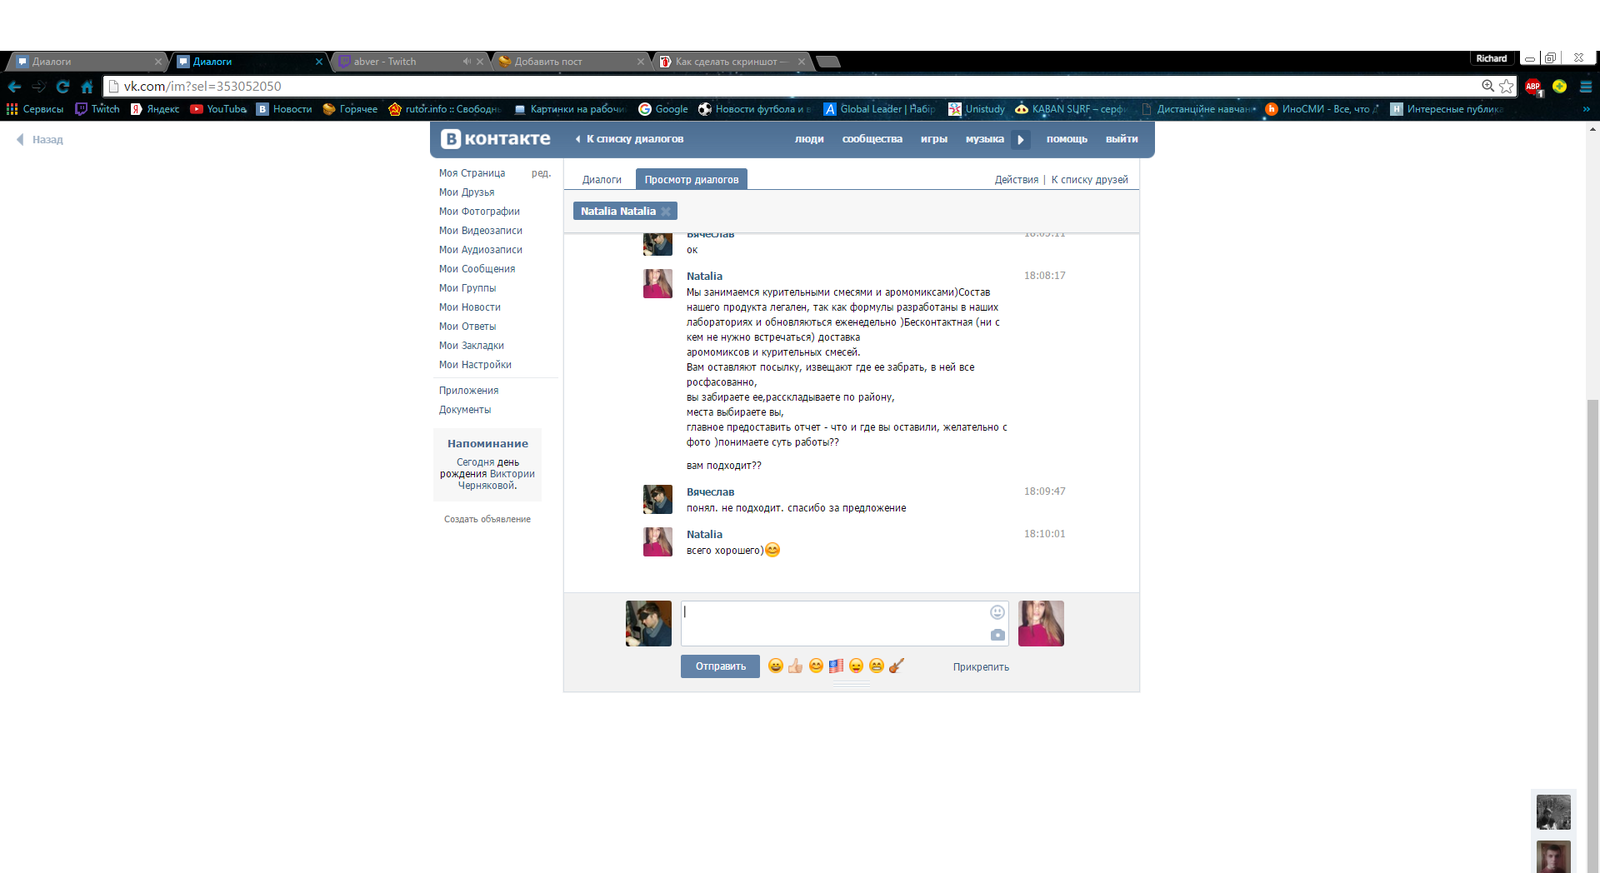The image size is (1600, 873).
Task: Open the Adblock Plus extension icon
Action: coord(1533,87)
